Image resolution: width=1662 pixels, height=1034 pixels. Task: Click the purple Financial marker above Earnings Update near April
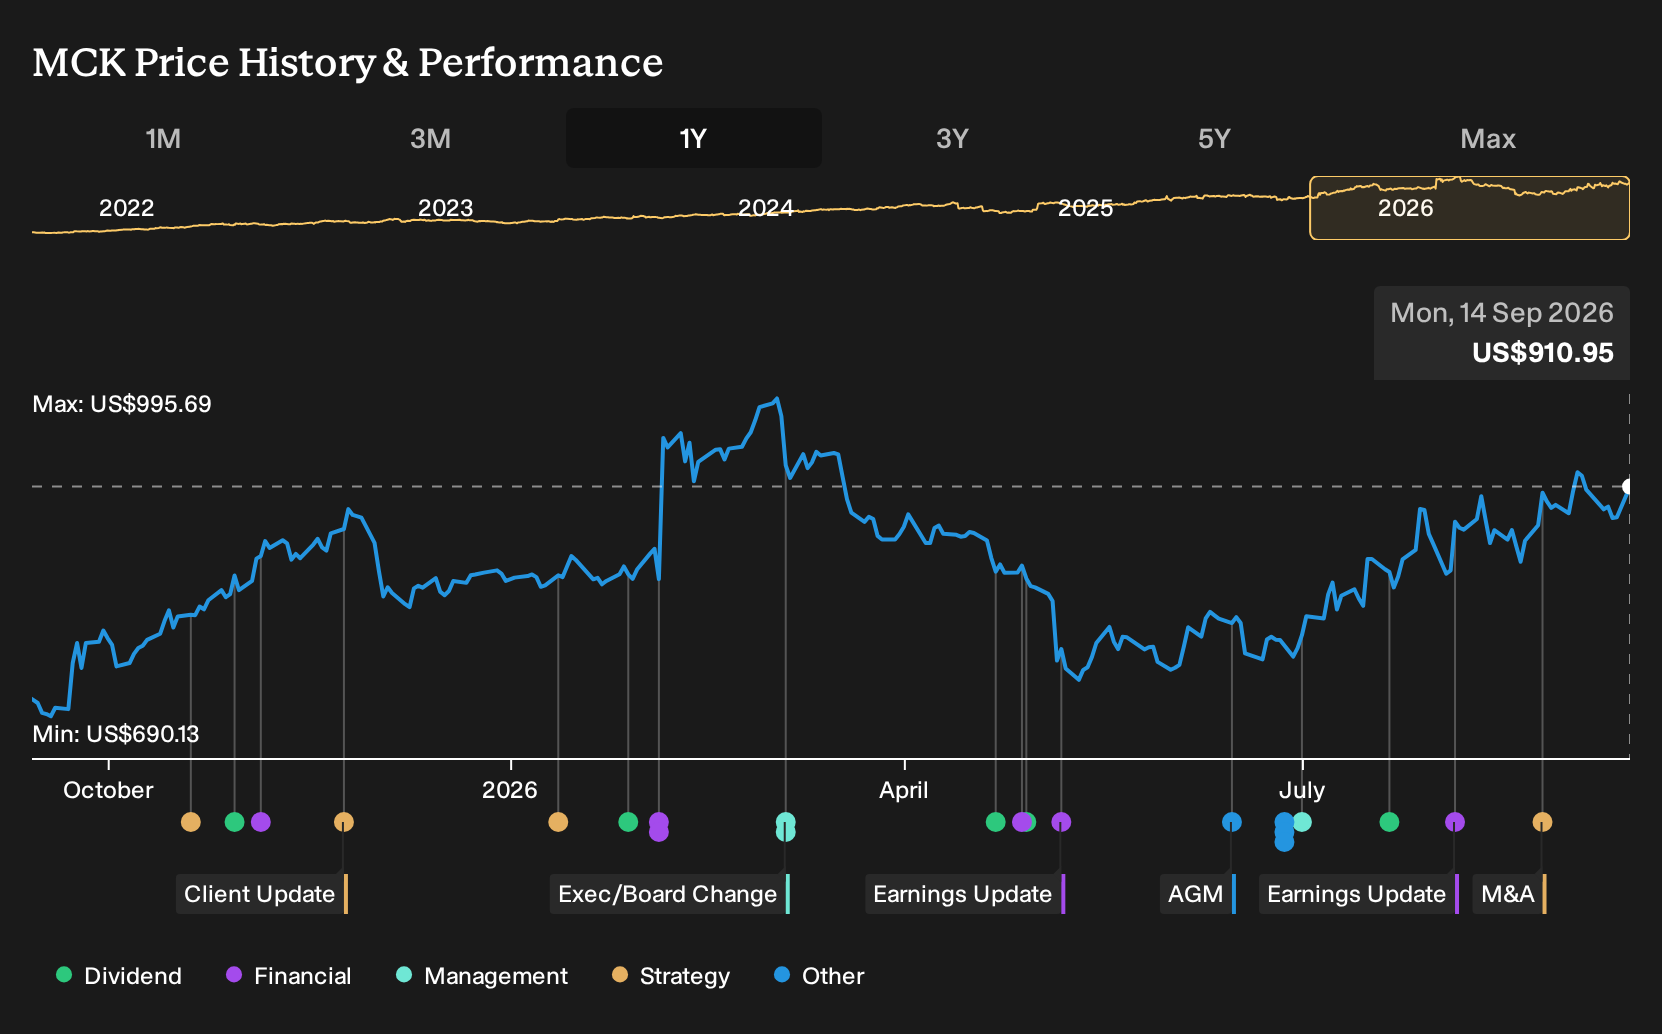1062,822
